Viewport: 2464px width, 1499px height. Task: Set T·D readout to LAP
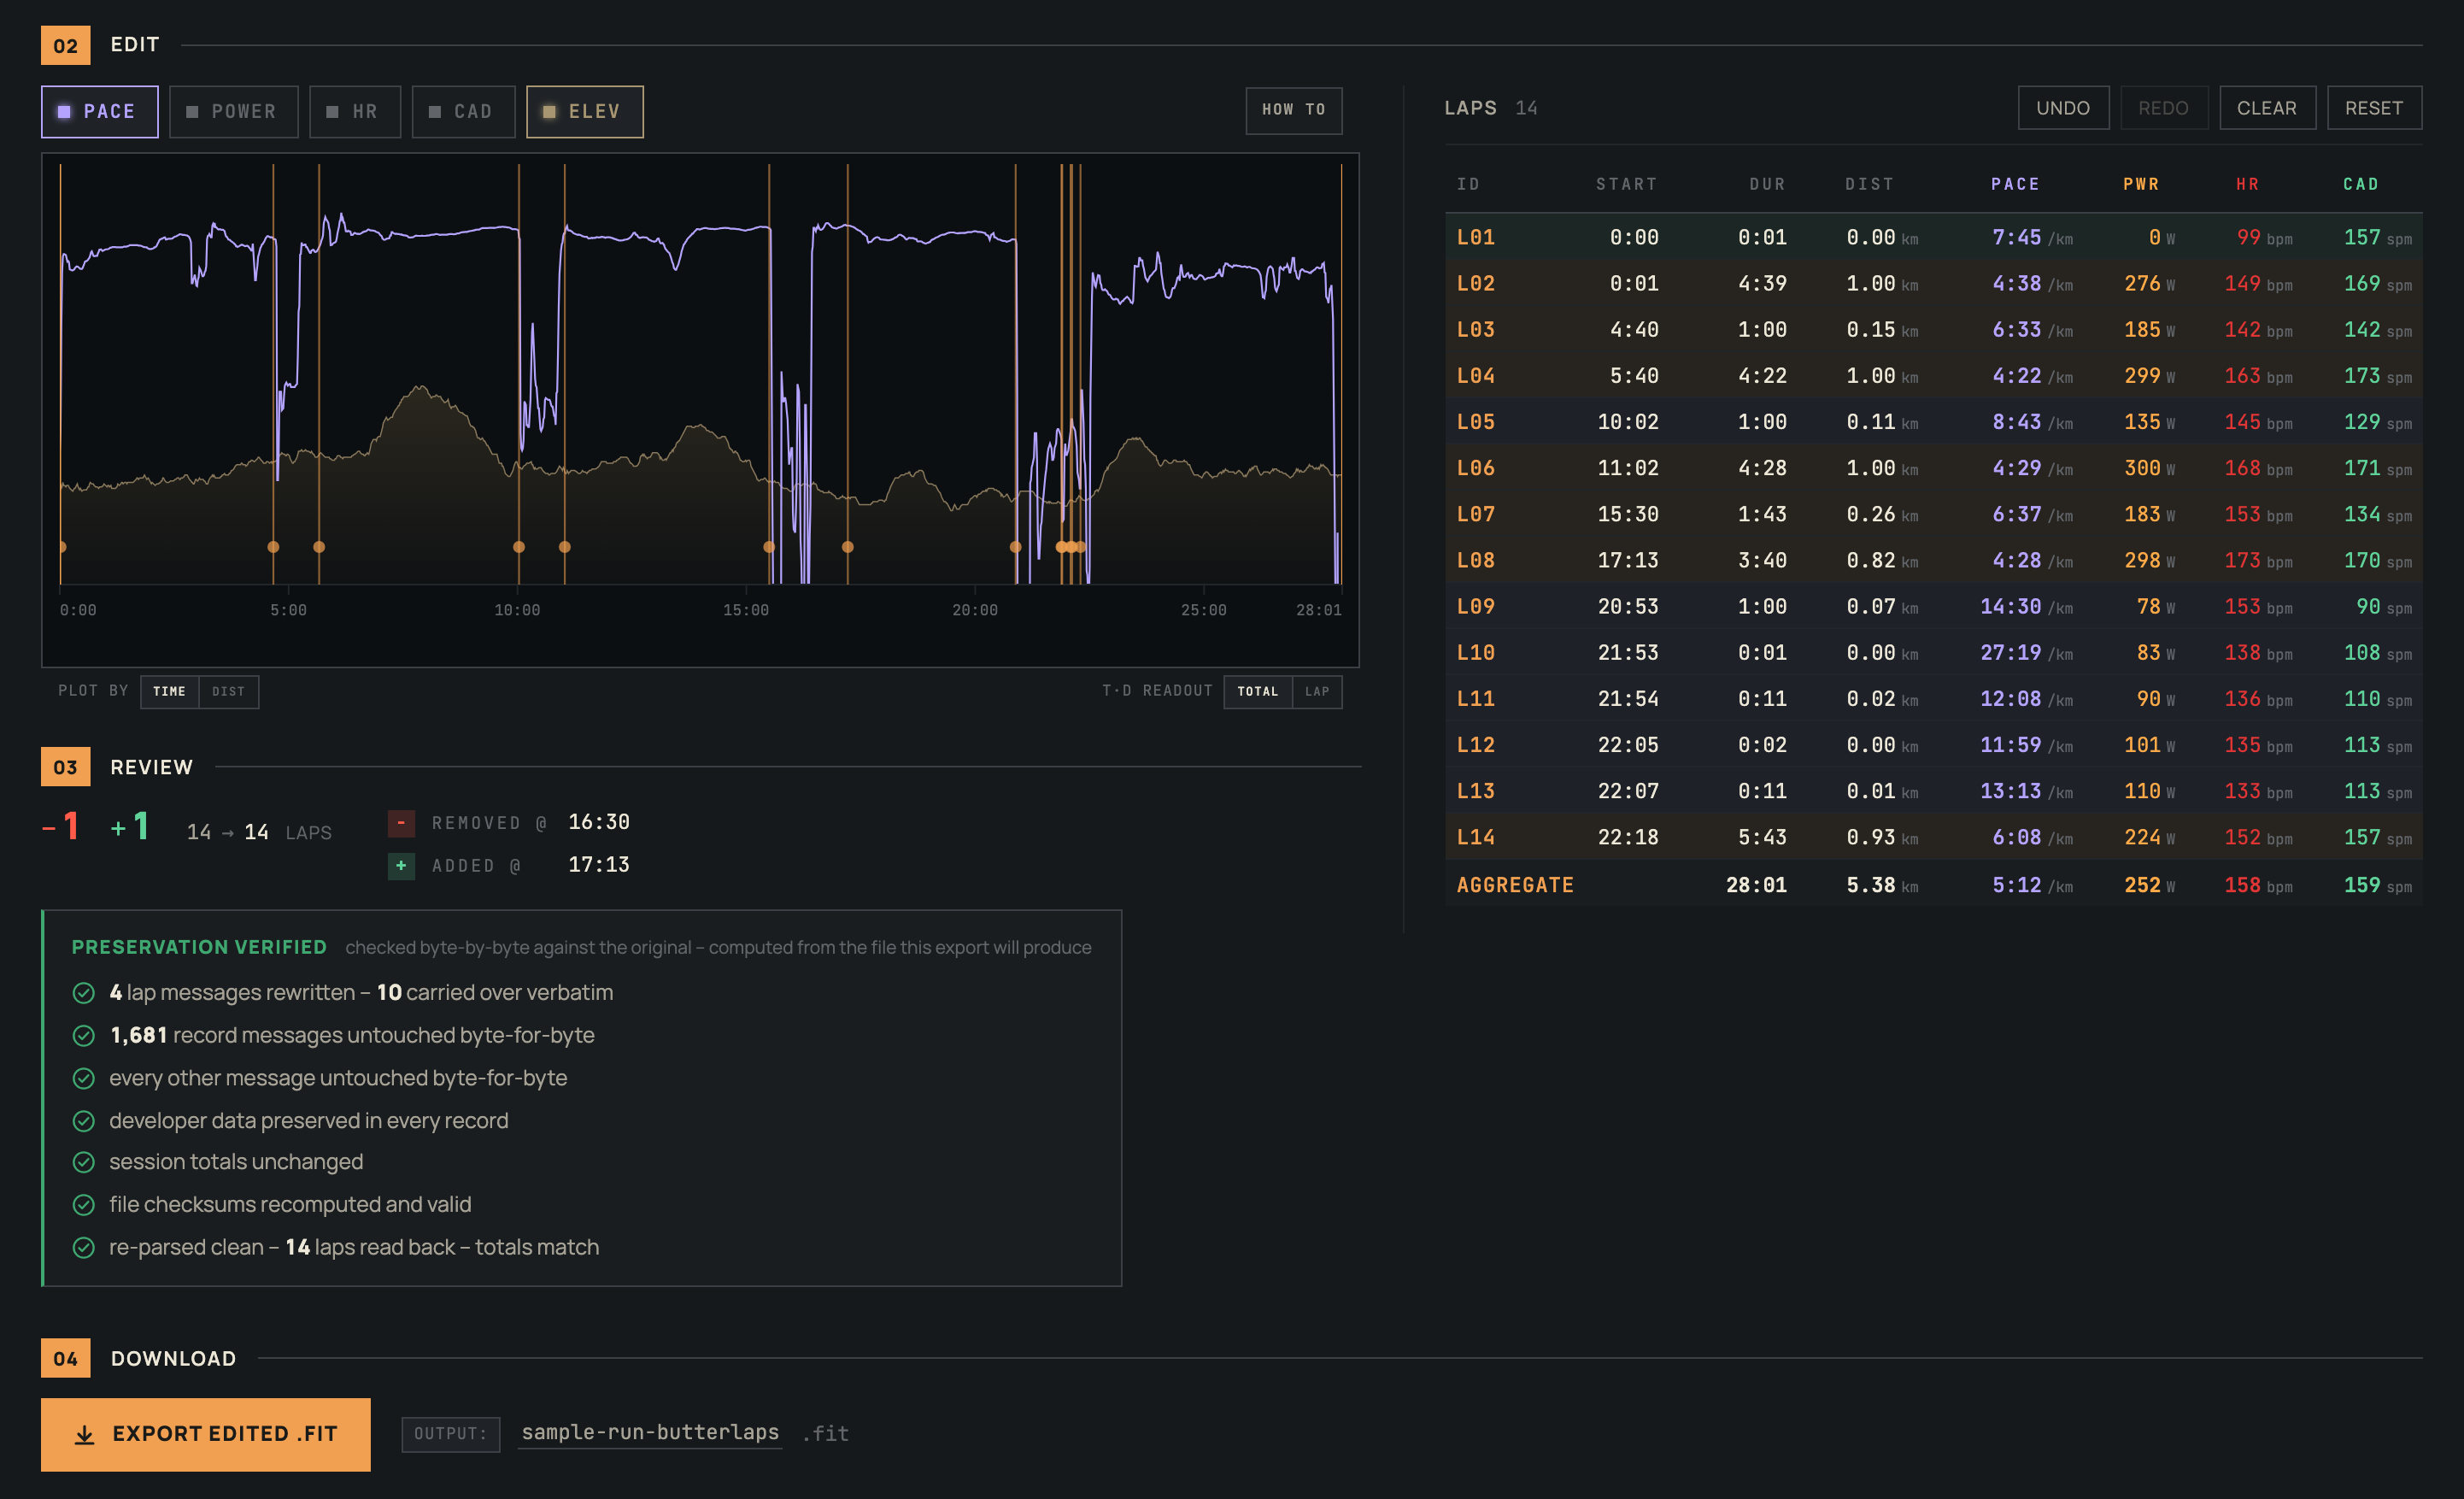[1317, 691]
